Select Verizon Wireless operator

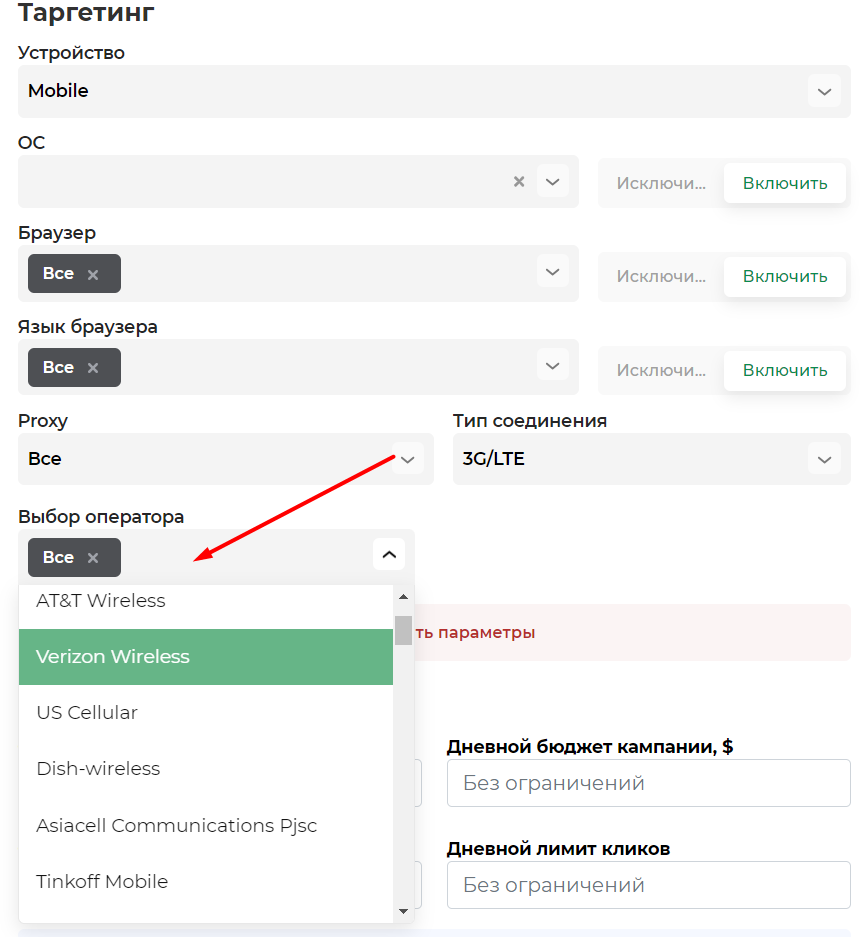point(206,657)
